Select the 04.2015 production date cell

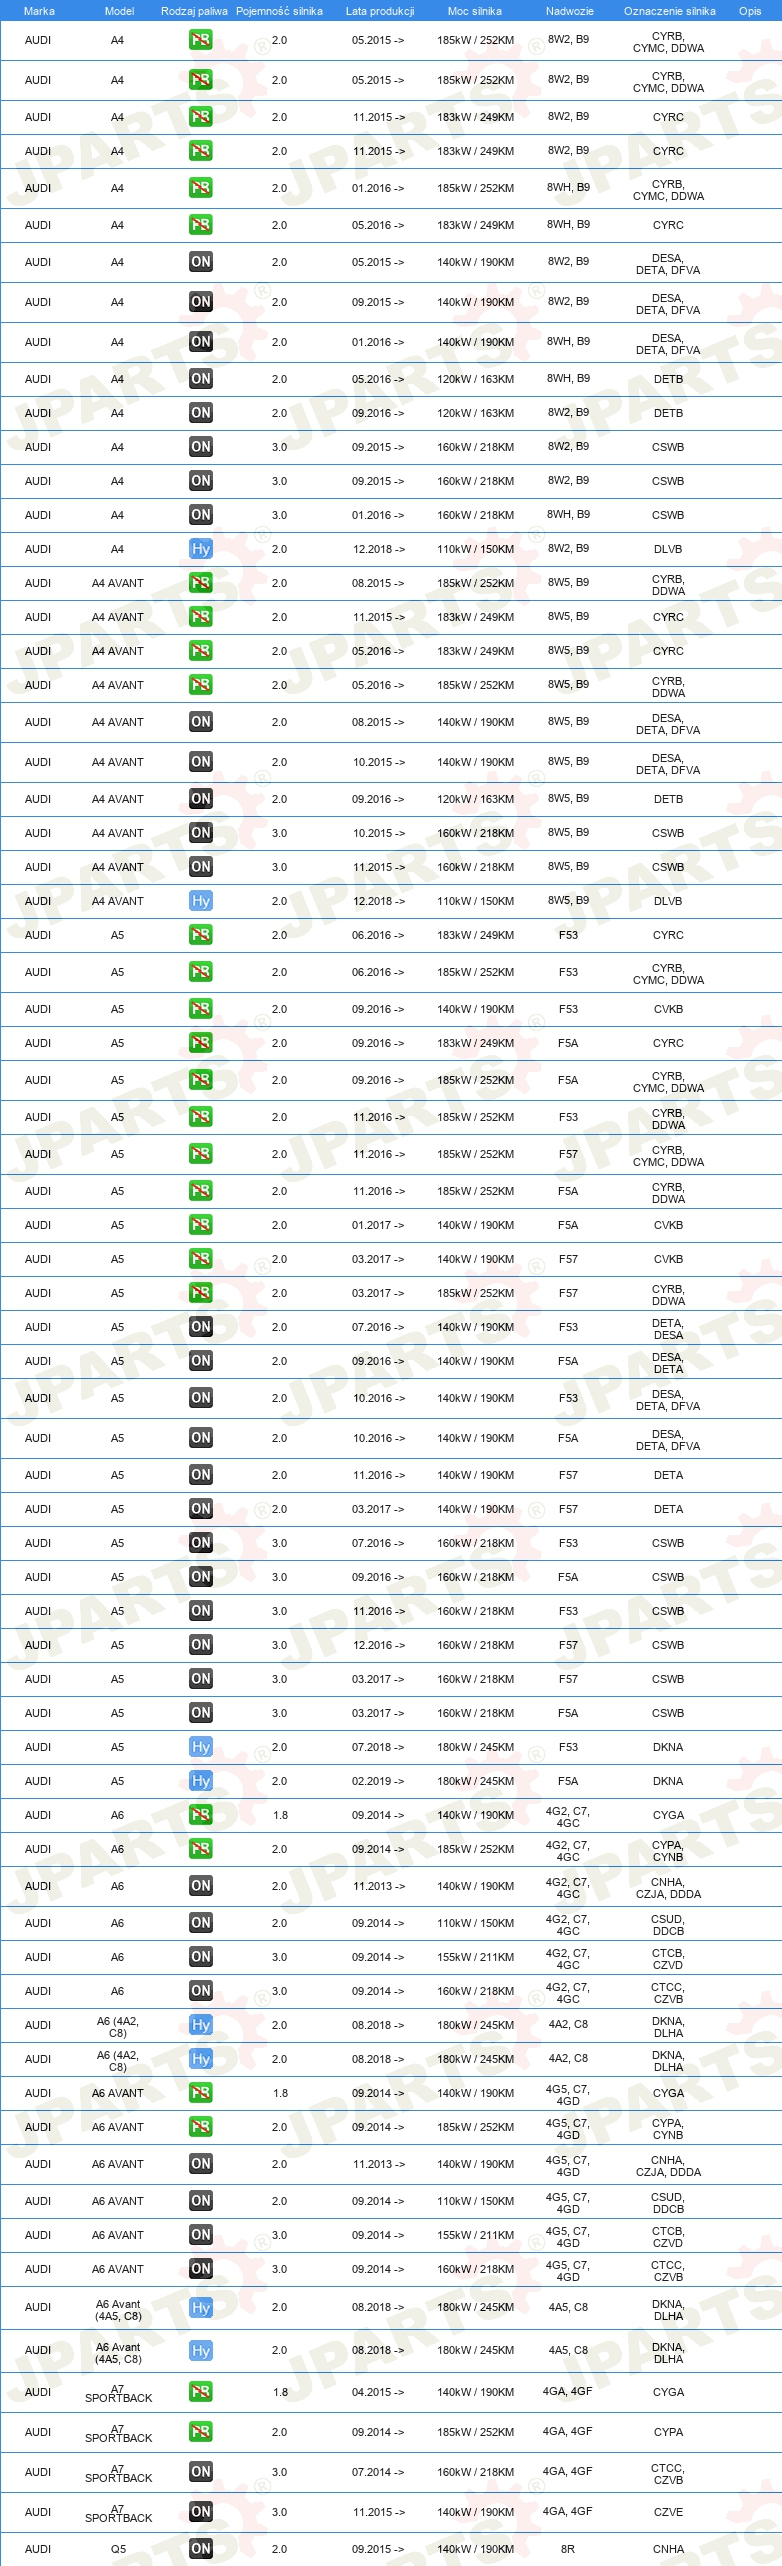click(378, 2392)
